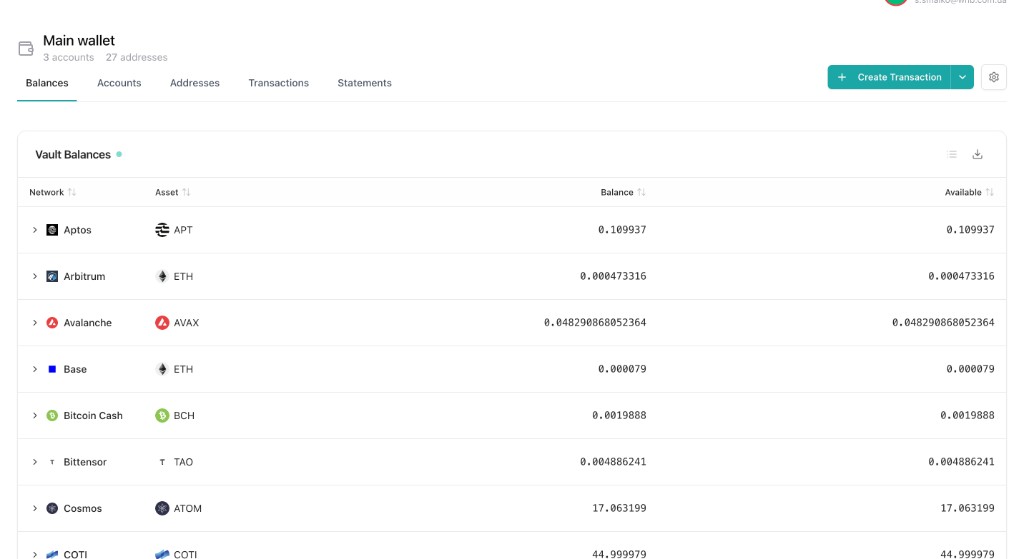Click the Bitcoin Cash network name
The height and width of the screenshot is (559, 1024).
tap(93, 415)
